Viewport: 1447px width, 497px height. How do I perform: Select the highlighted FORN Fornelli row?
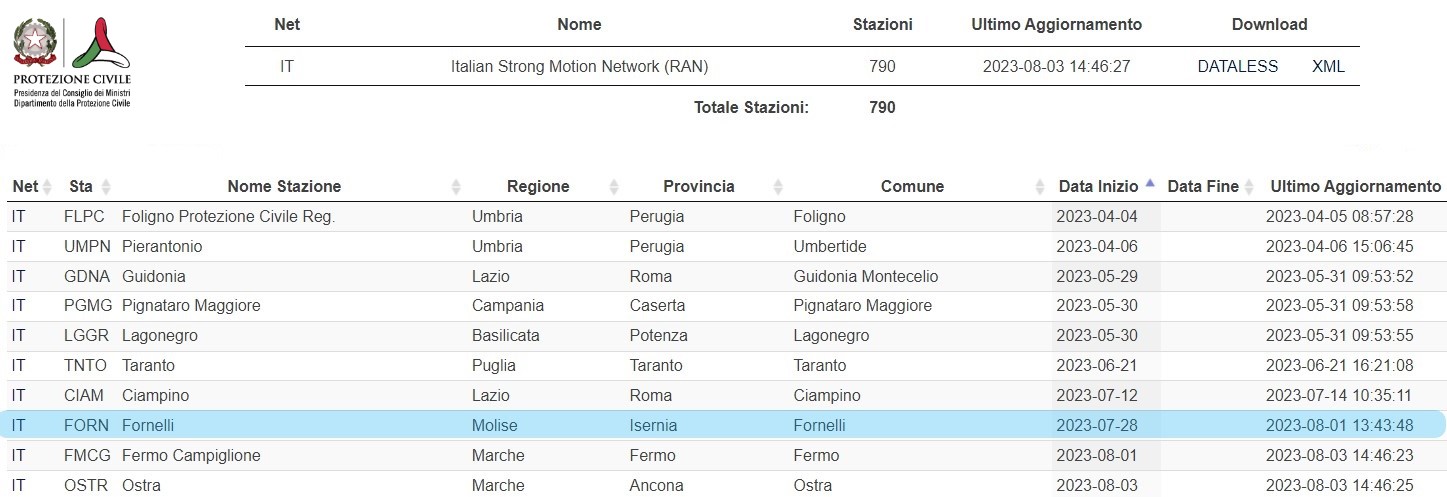[x=726, y=425]
